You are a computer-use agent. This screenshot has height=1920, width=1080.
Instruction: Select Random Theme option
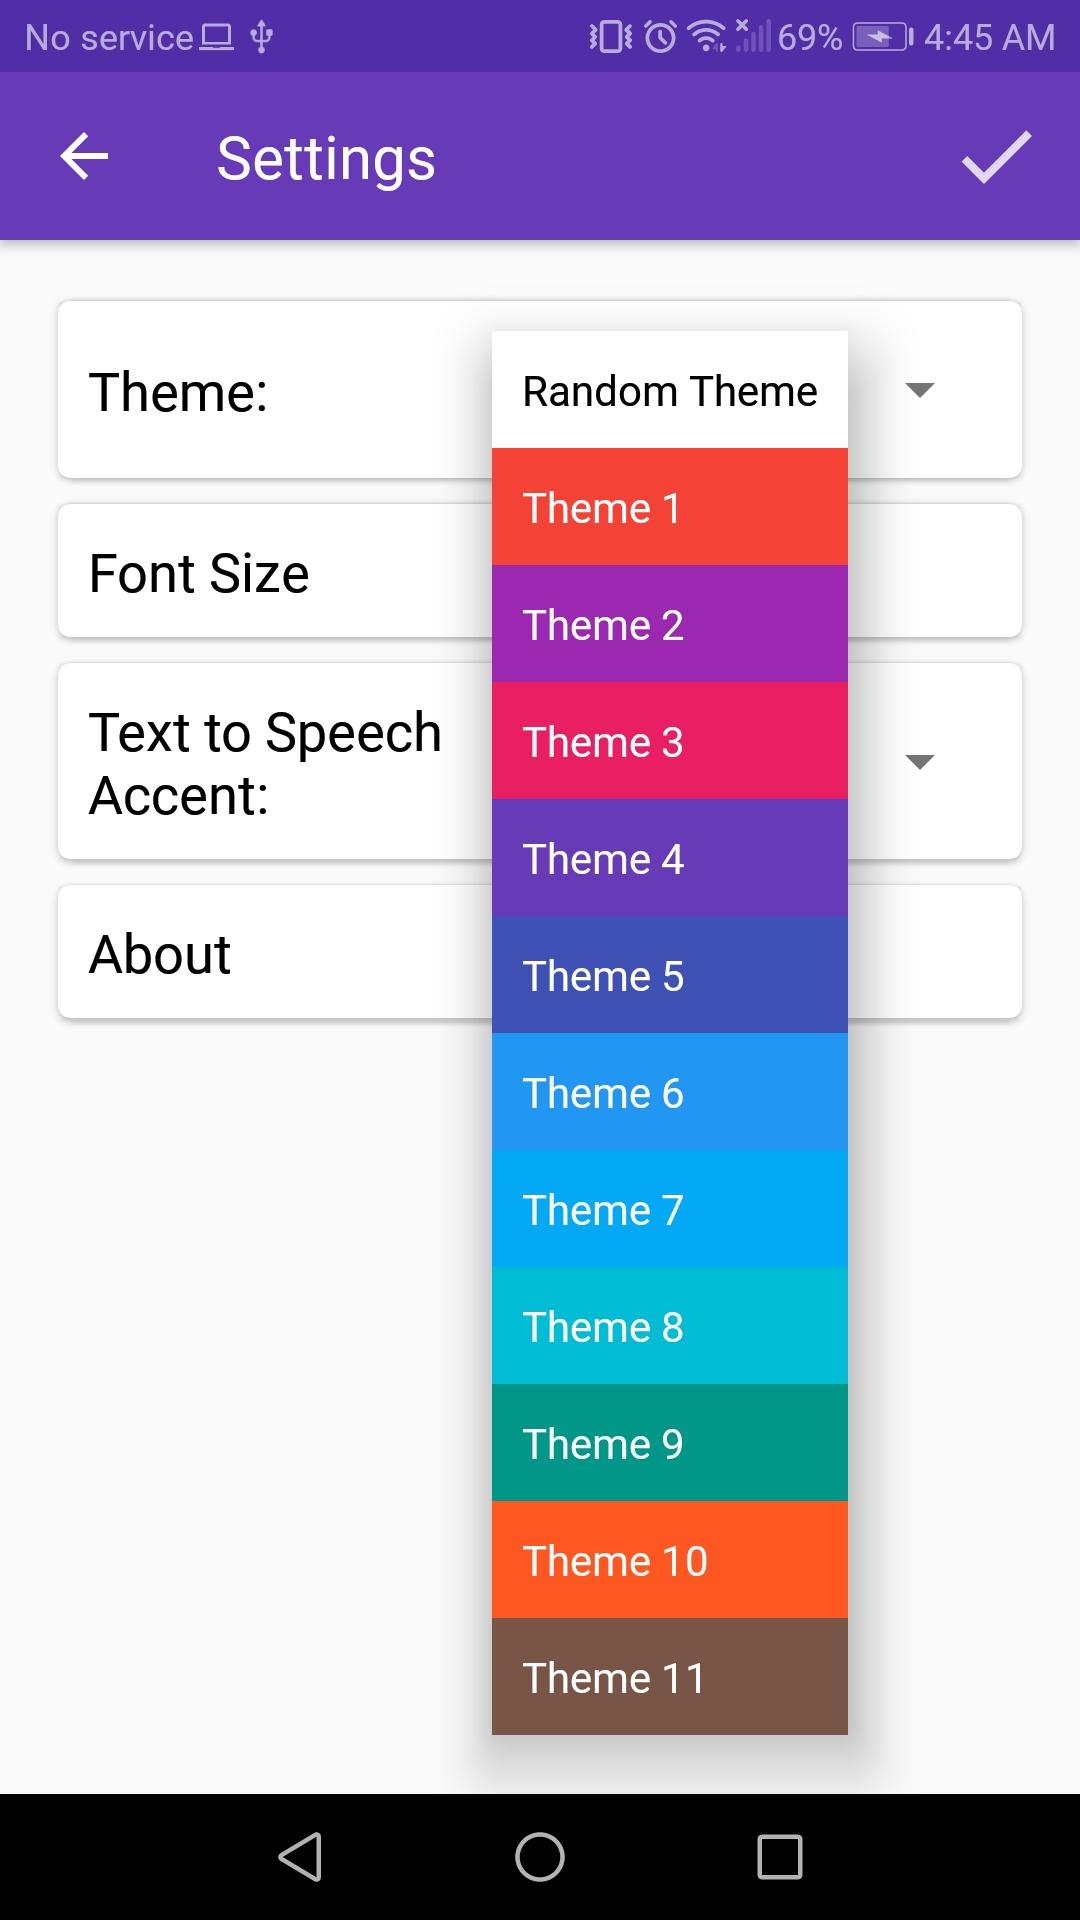coord(670,390)
